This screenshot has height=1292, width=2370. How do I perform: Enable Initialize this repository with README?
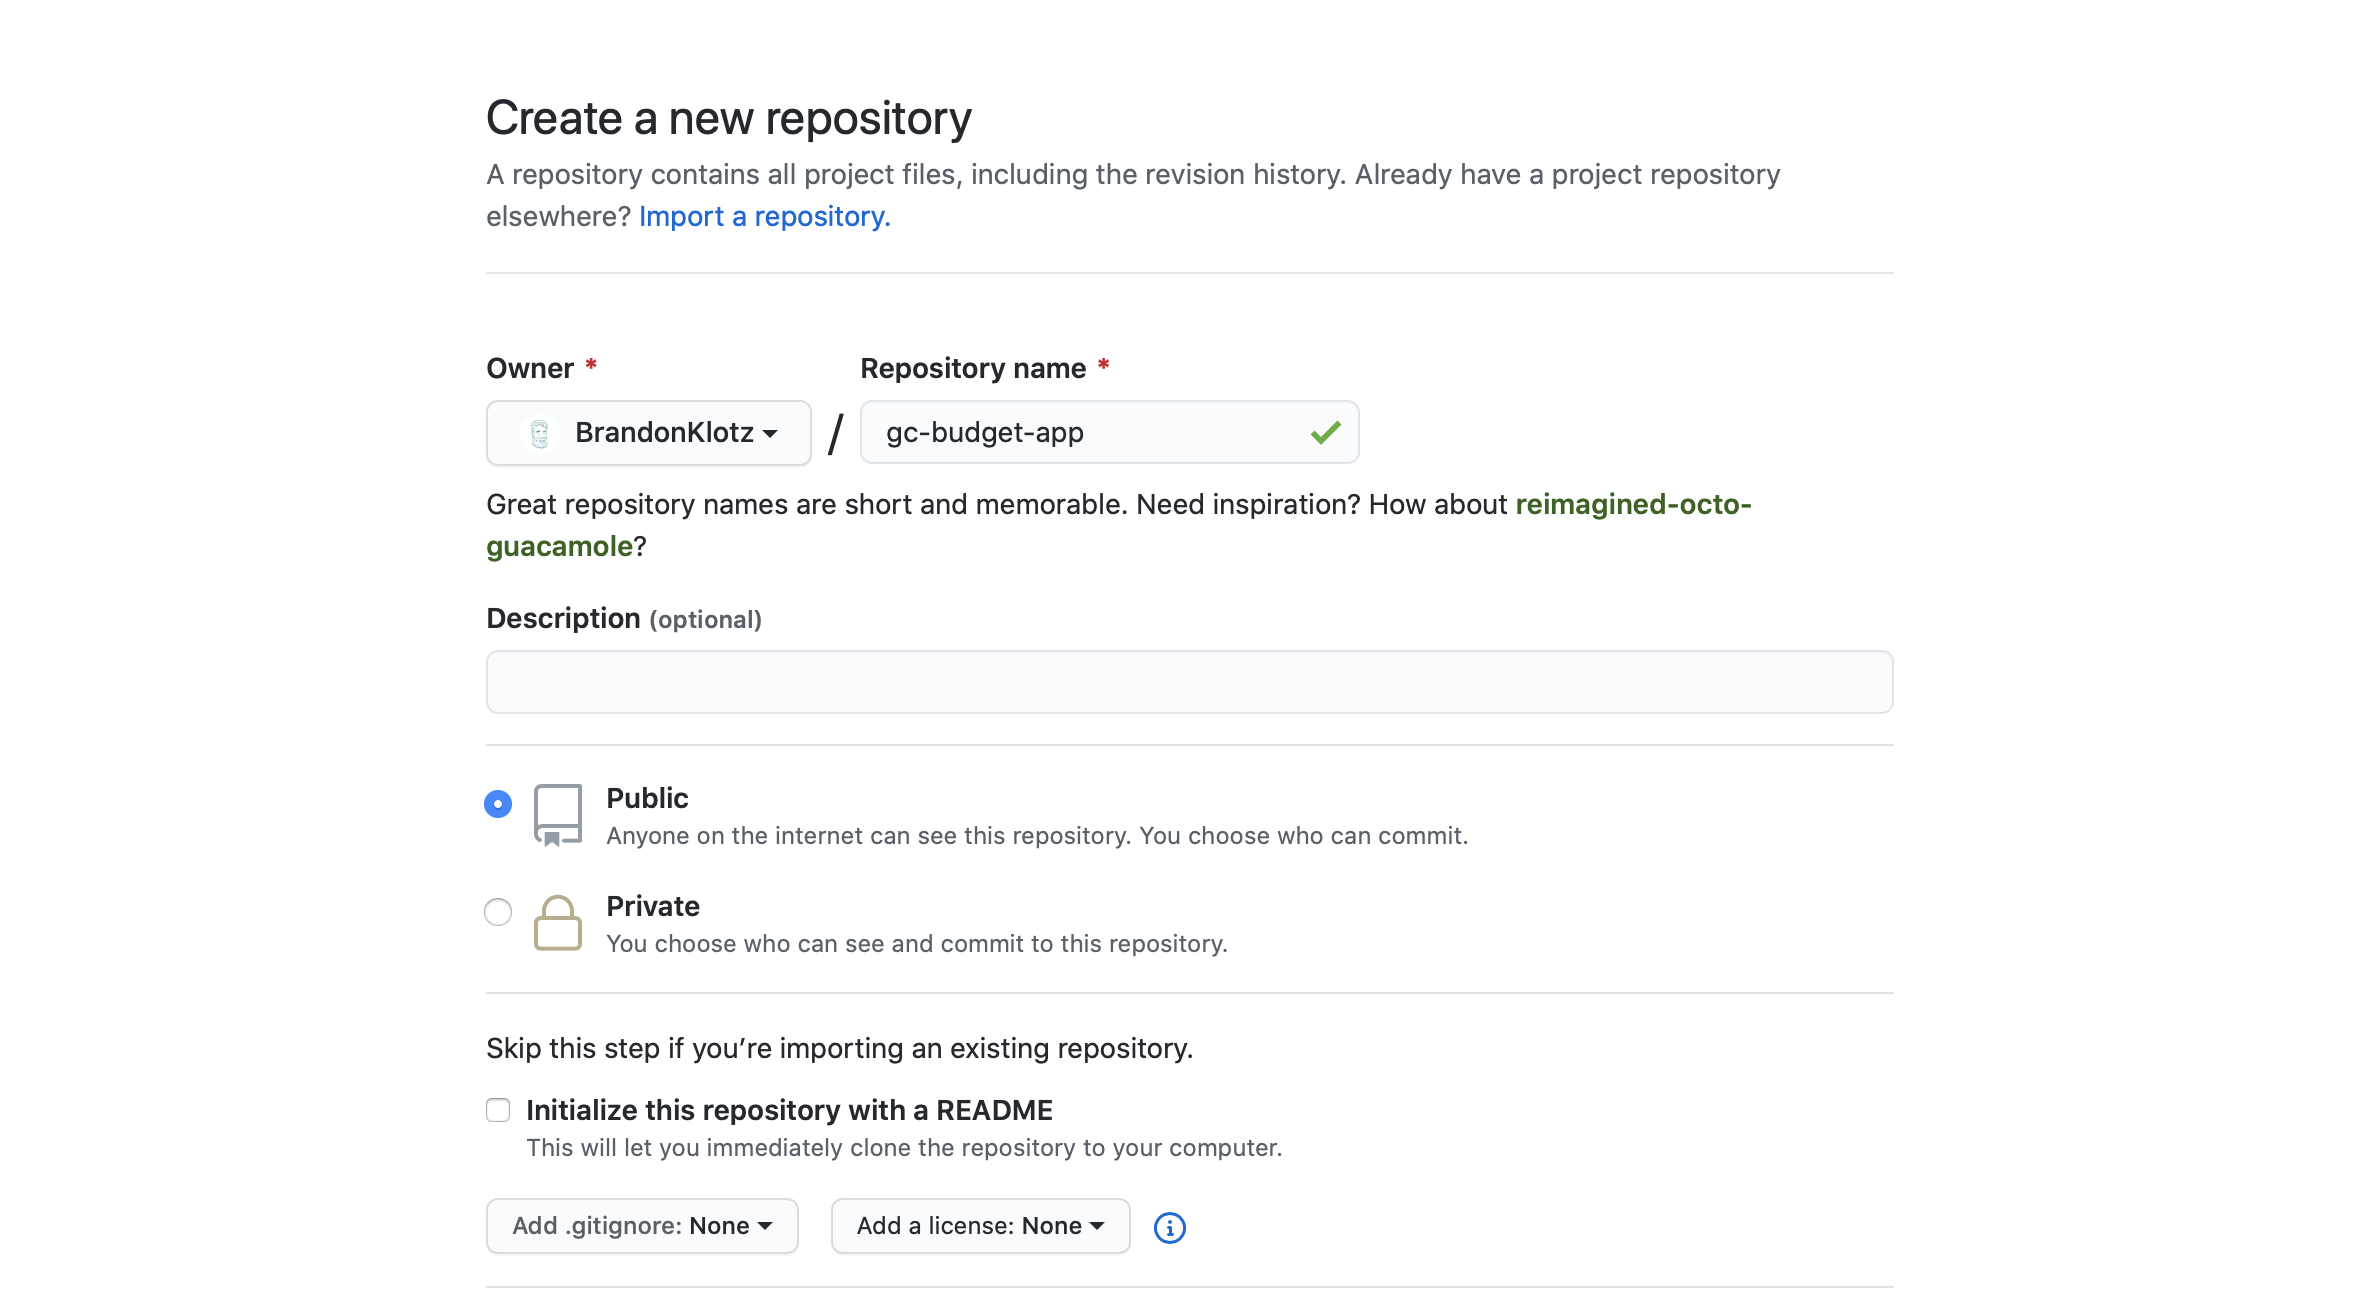click(x=498, y=1110)
